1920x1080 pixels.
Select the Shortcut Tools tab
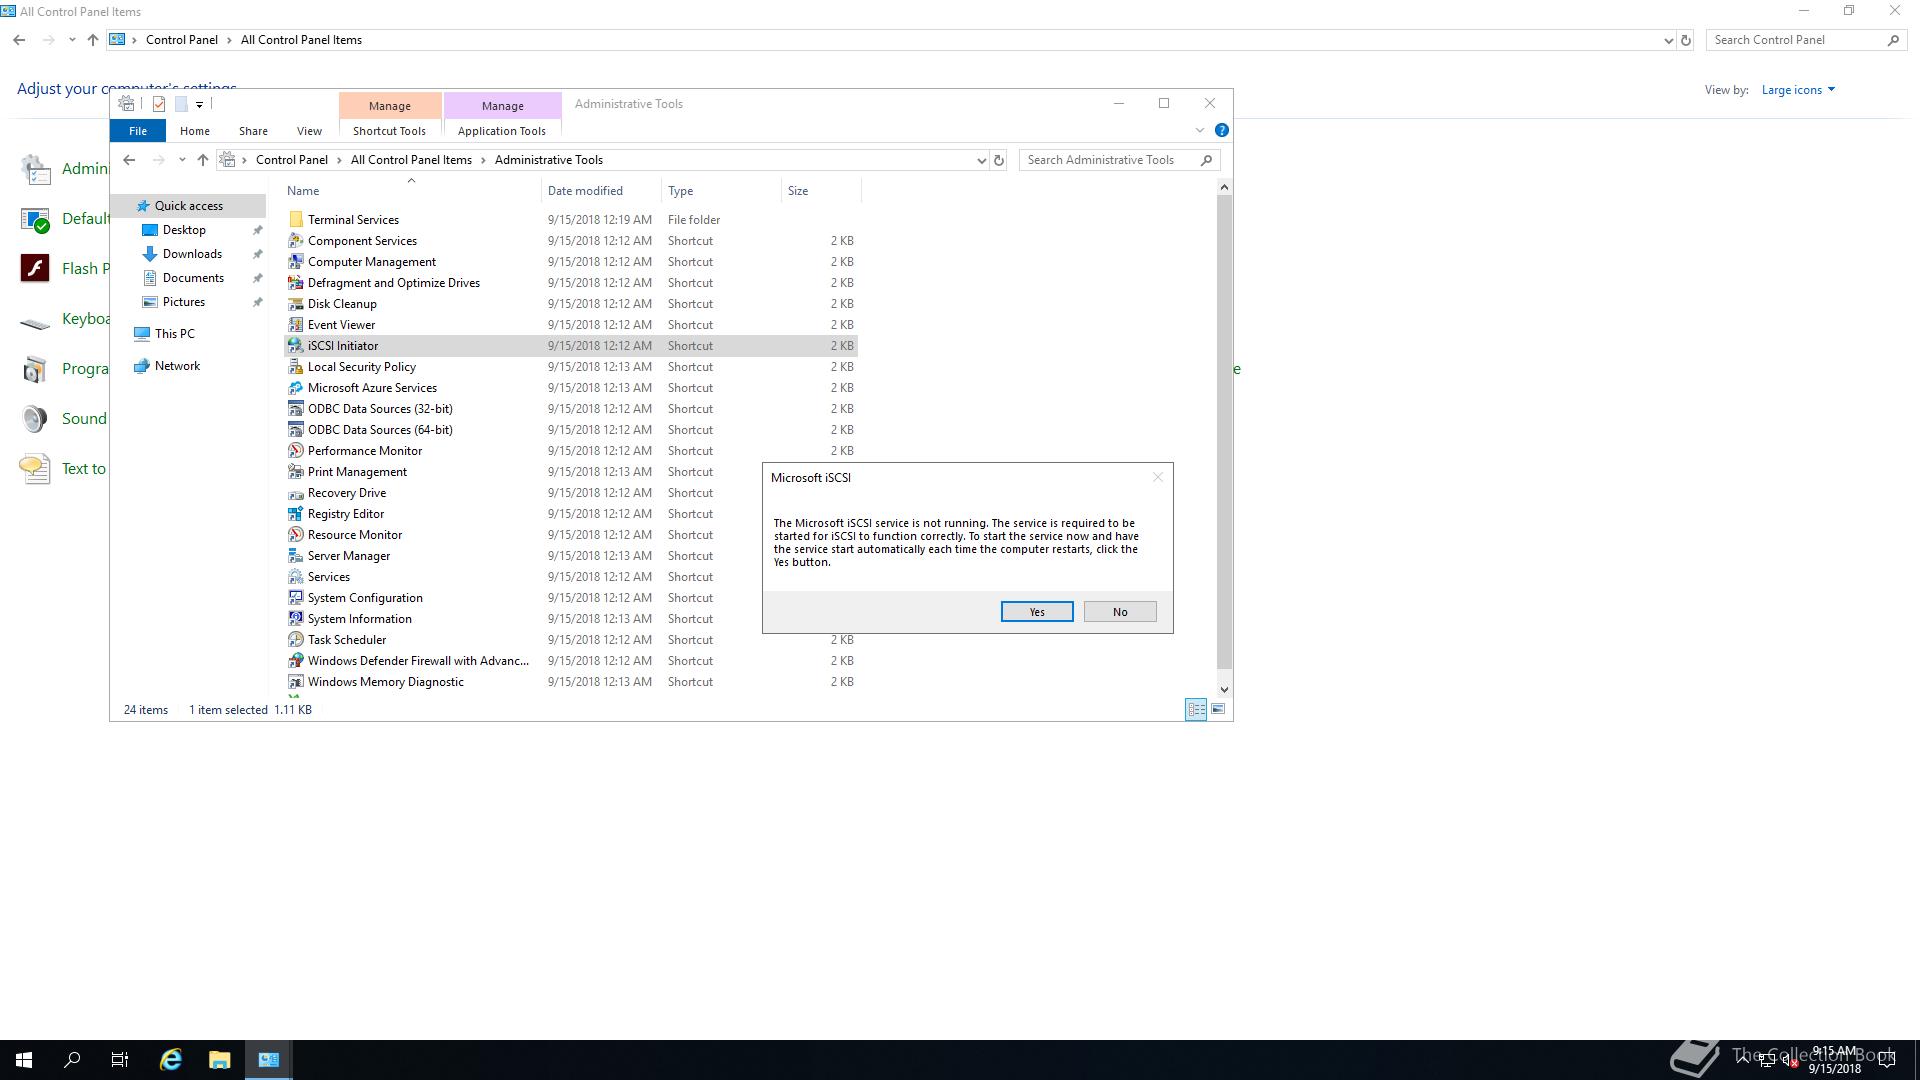click(x=389, y=131)
